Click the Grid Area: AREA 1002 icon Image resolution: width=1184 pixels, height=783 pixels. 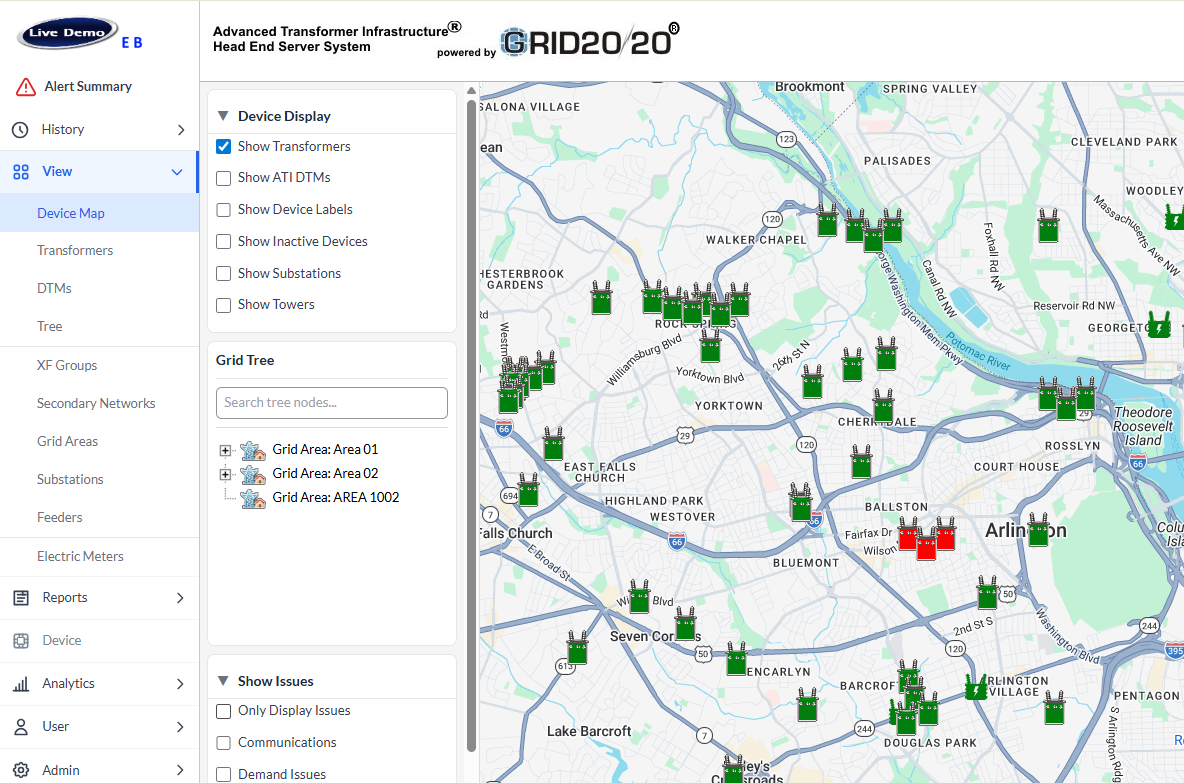point(254,498)
